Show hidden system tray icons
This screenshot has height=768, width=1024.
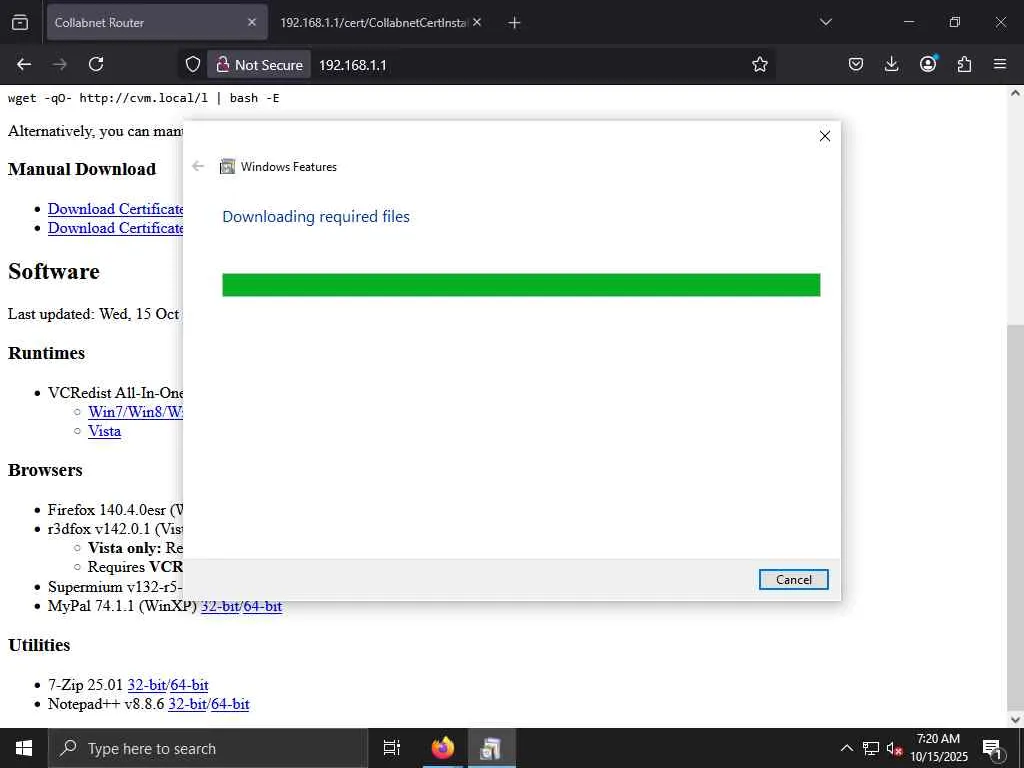tap(846, 748)
